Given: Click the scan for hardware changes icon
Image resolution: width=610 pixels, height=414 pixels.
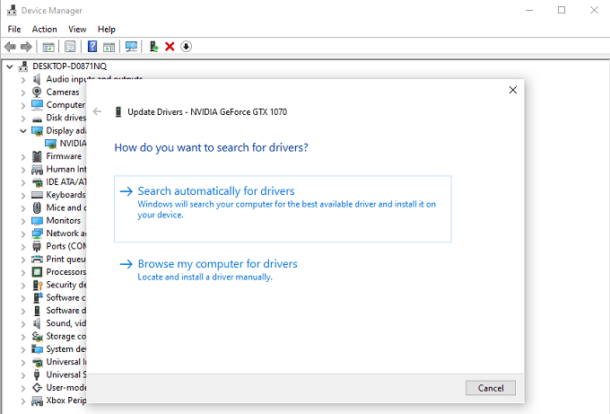Looking at the screenshot, I should pos(131,47).
